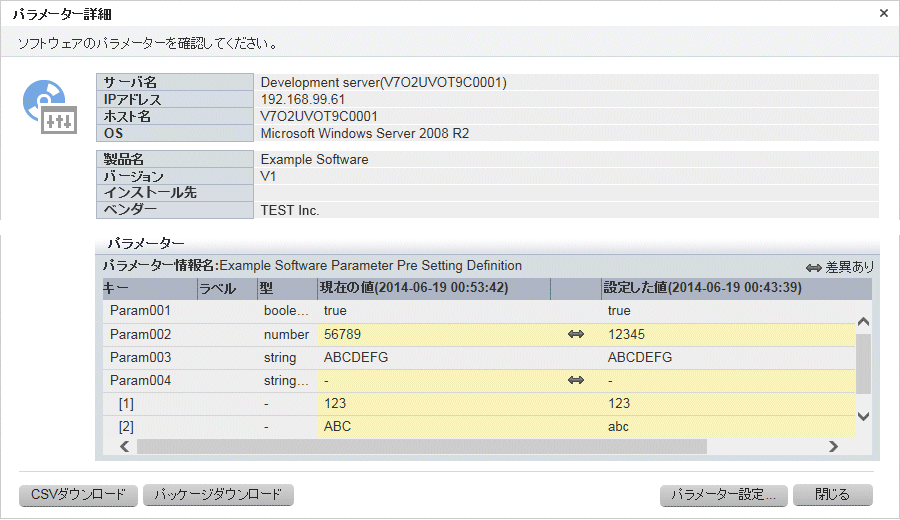Click vendor value TEST Inc.
Viewport: 900px width, 520px height.
point(289,210)
